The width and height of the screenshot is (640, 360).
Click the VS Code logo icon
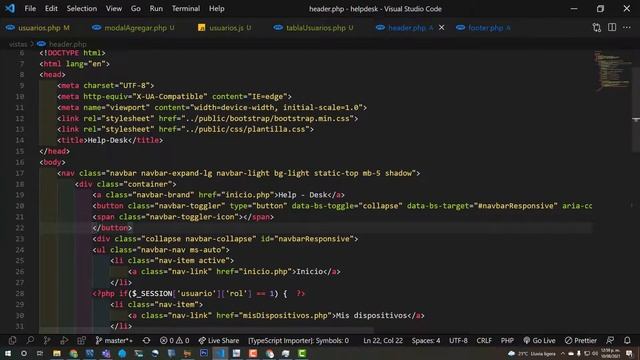[10, 8]
